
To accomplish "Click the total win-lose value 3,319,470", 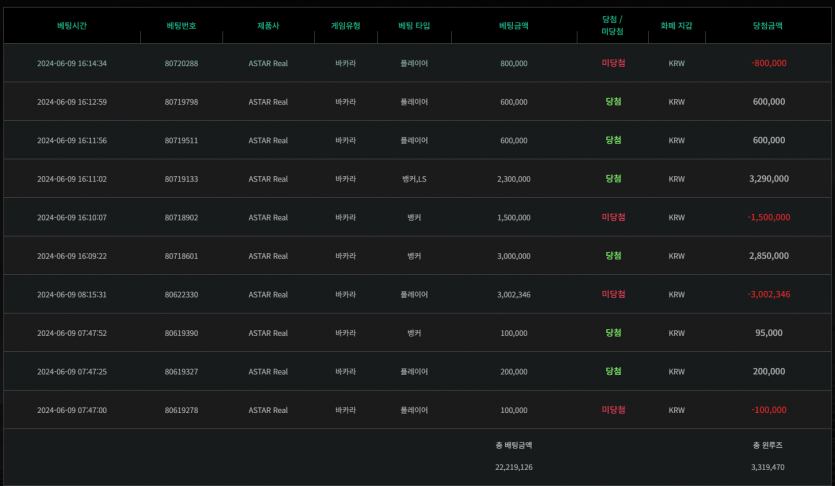I will (x=768, y=467).
